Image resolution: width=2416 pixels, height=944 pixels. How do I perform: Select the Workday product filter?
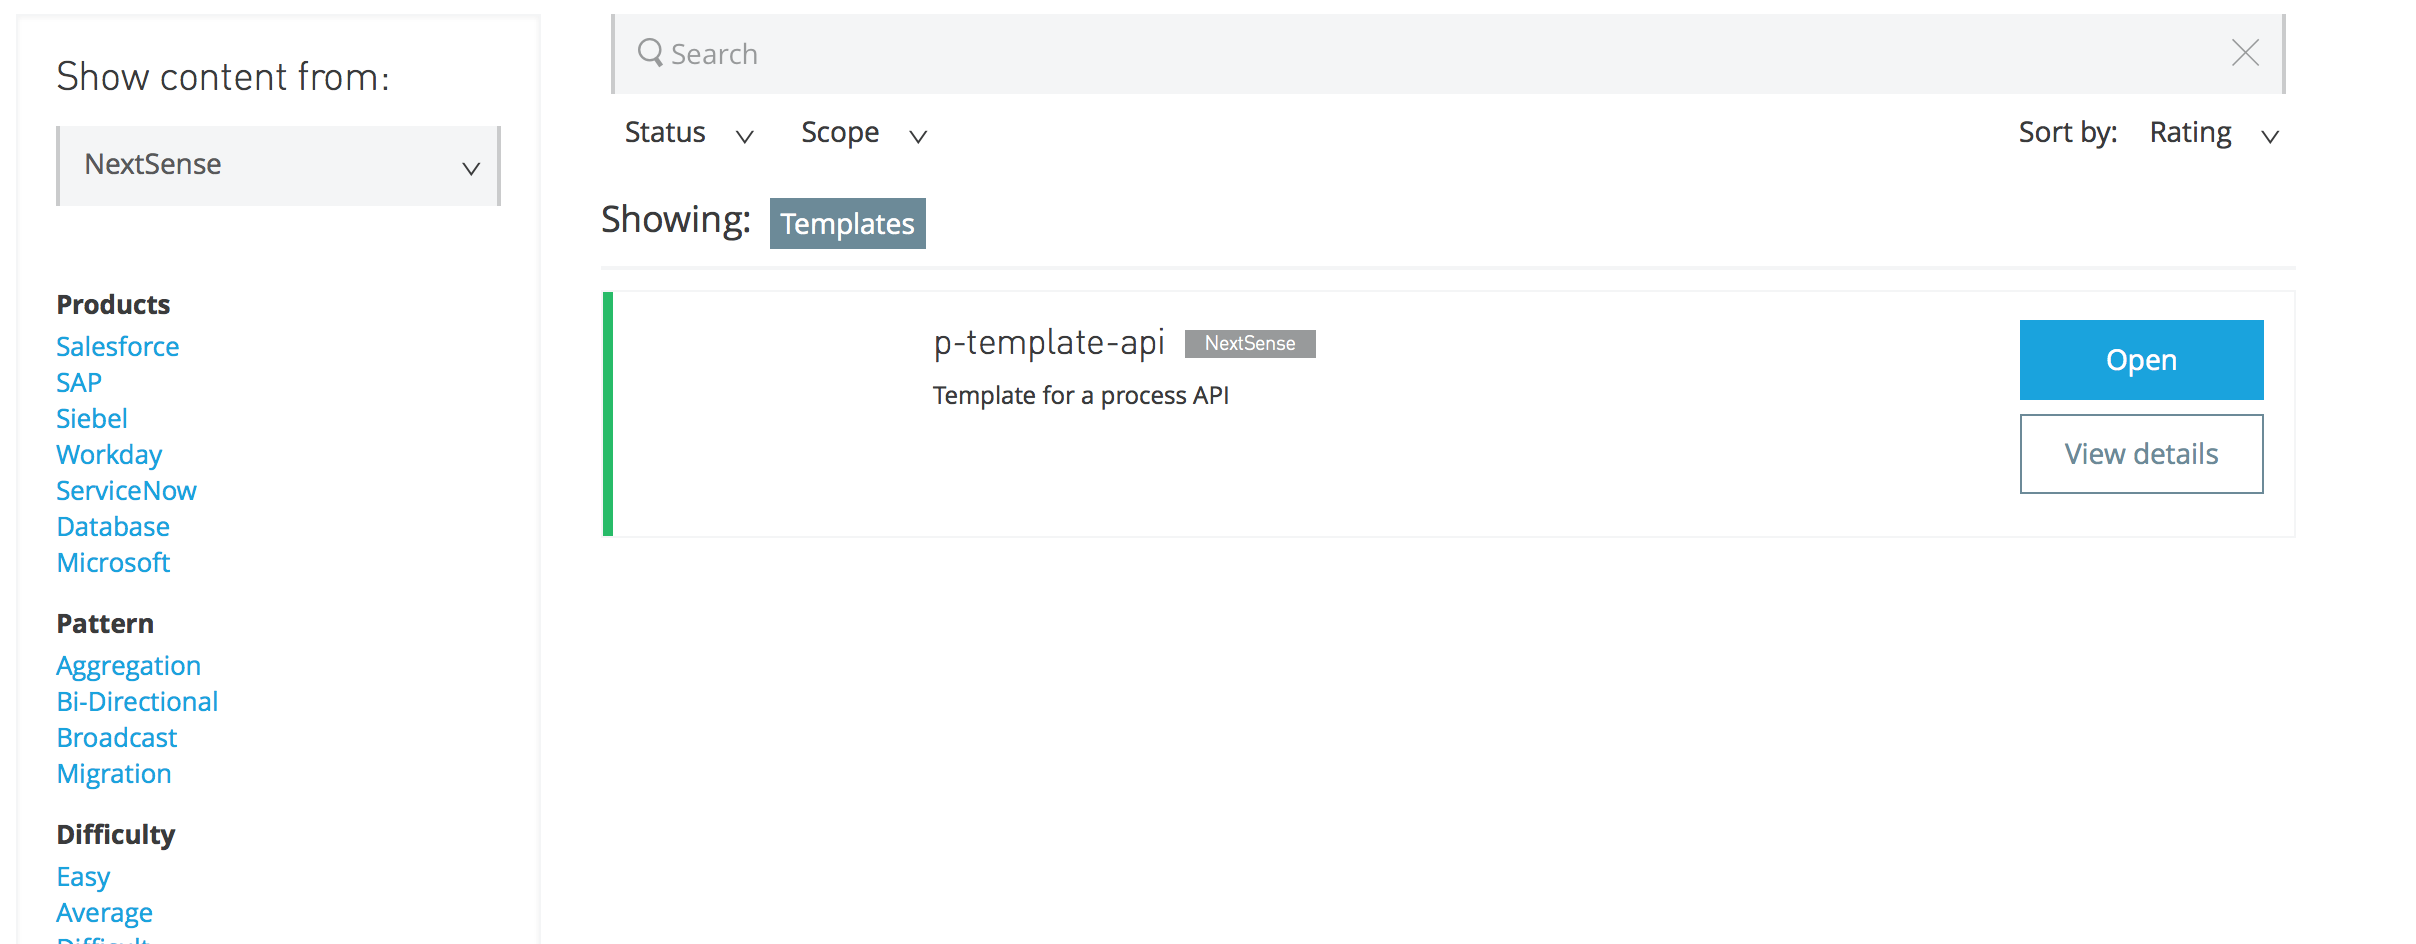pyautogui.click(x=109, y=455)
